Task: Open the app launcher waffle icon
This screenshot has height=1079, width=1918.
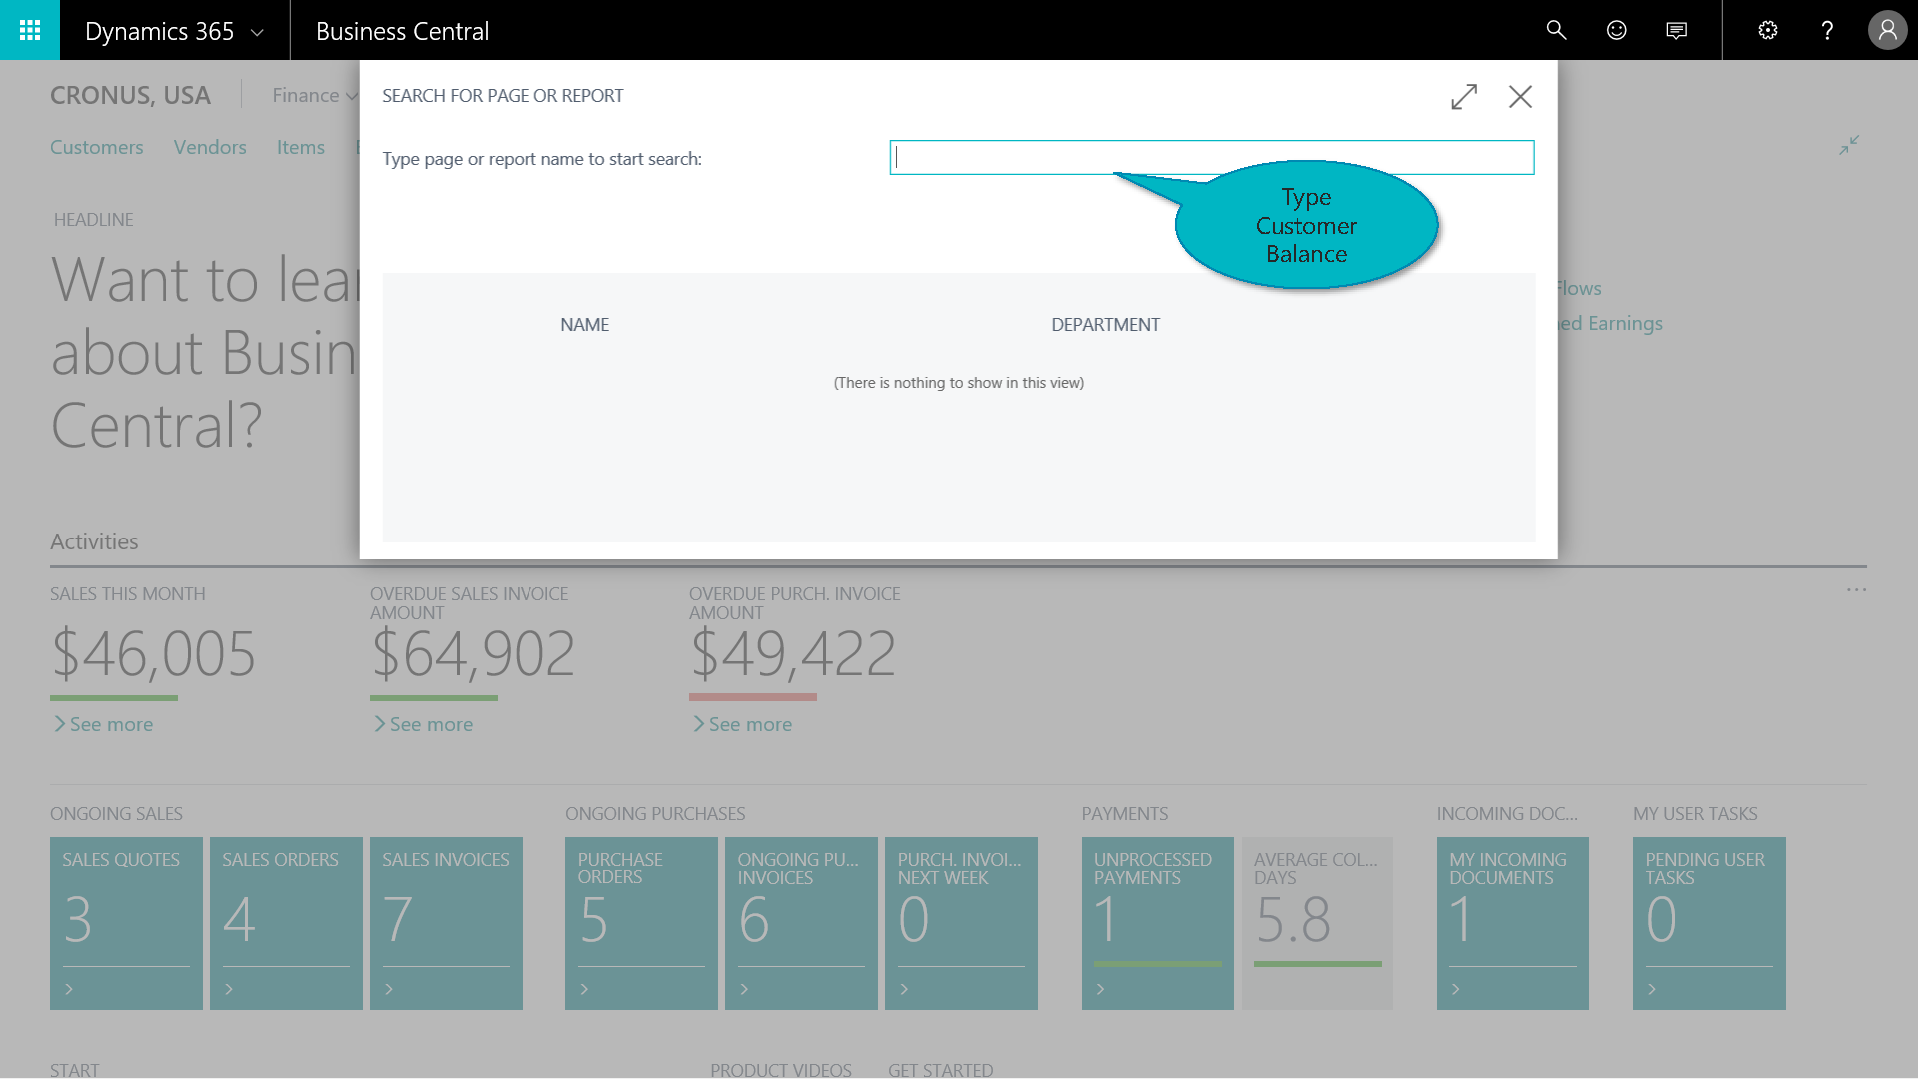Action: (x=30, y=30)
